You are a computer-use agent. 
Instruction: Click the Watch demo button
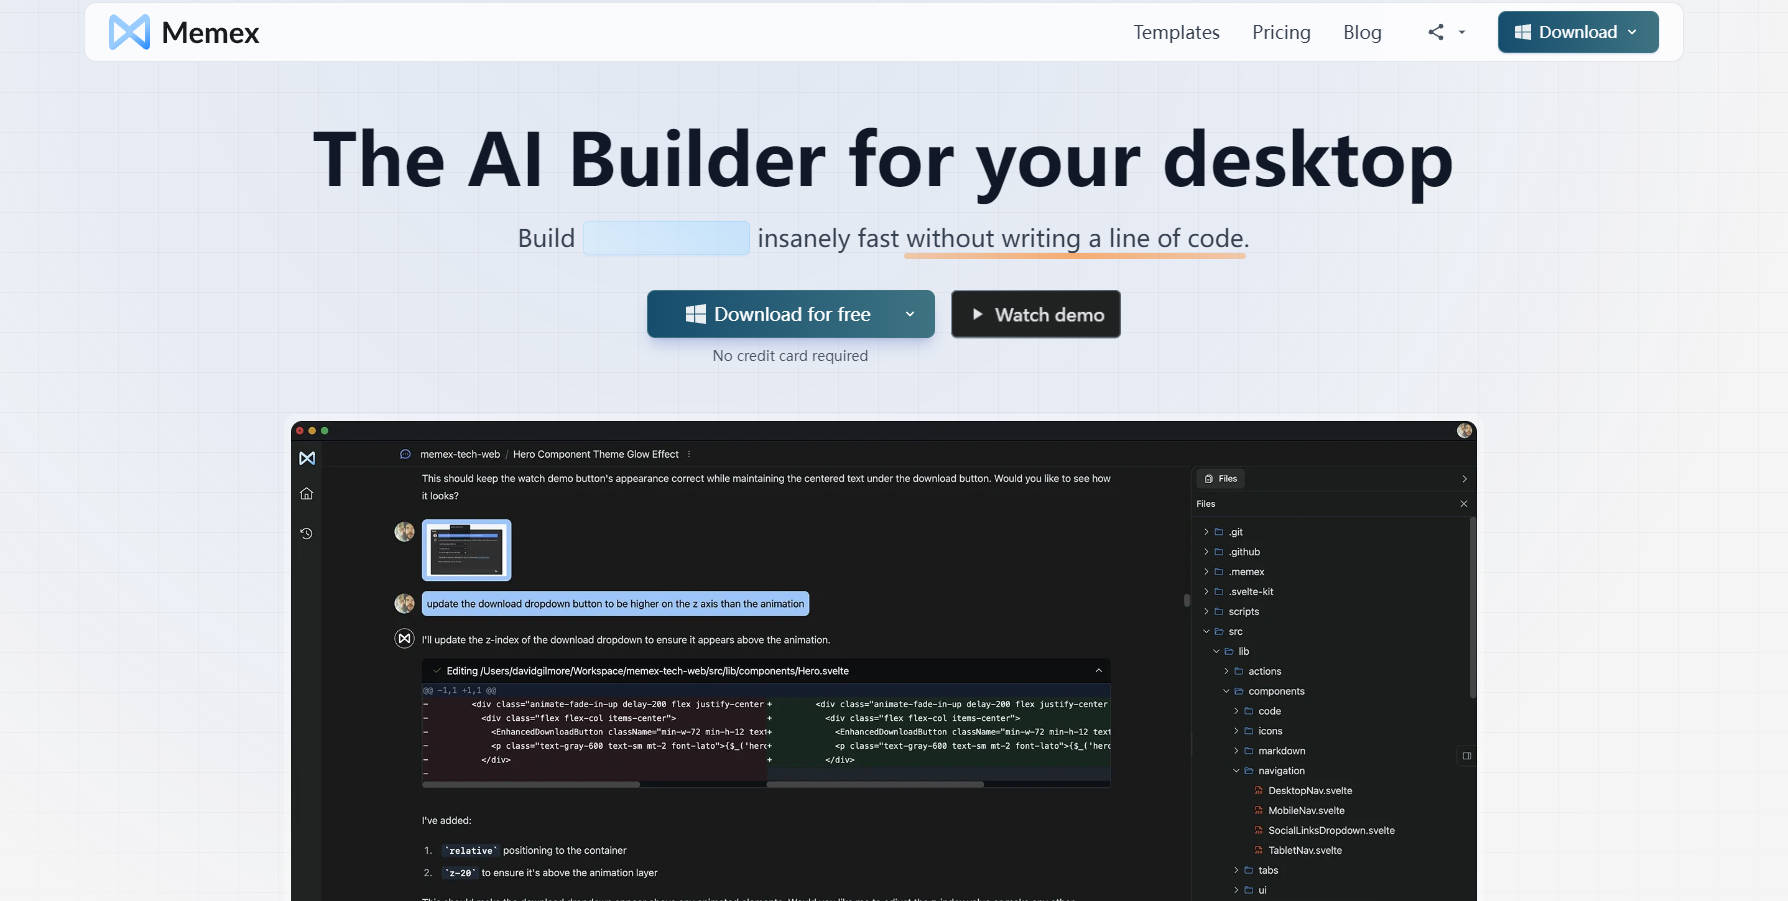[x=1035, y=313]
